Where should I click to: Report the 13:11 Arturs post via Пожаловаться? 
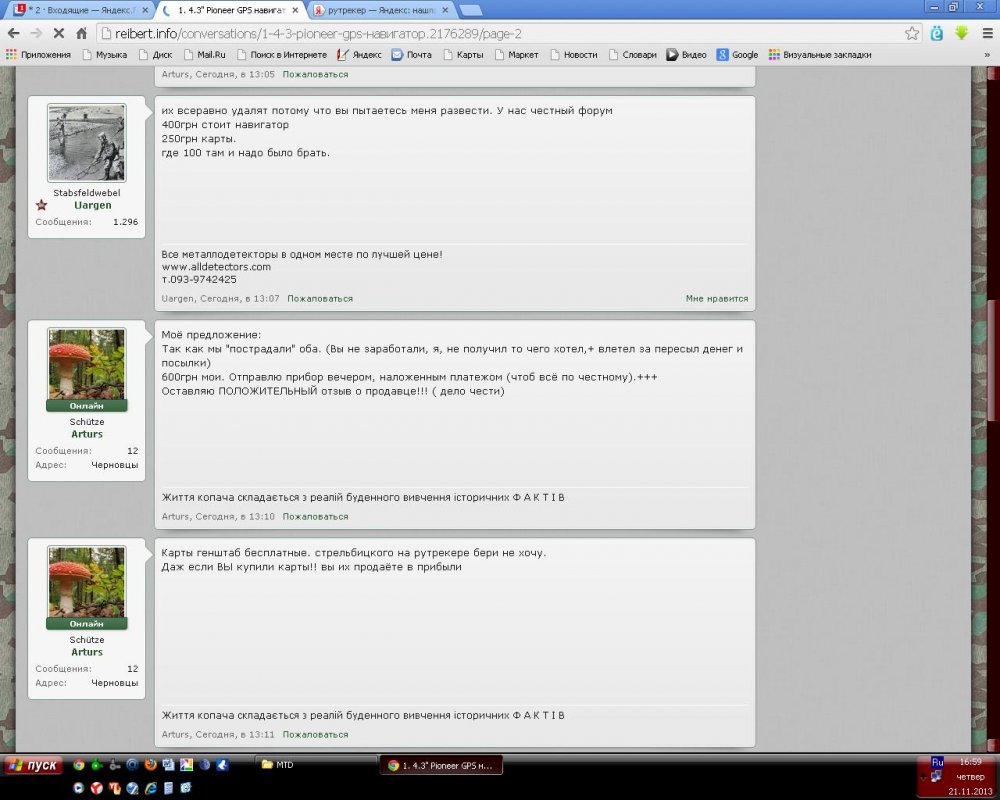315,735
